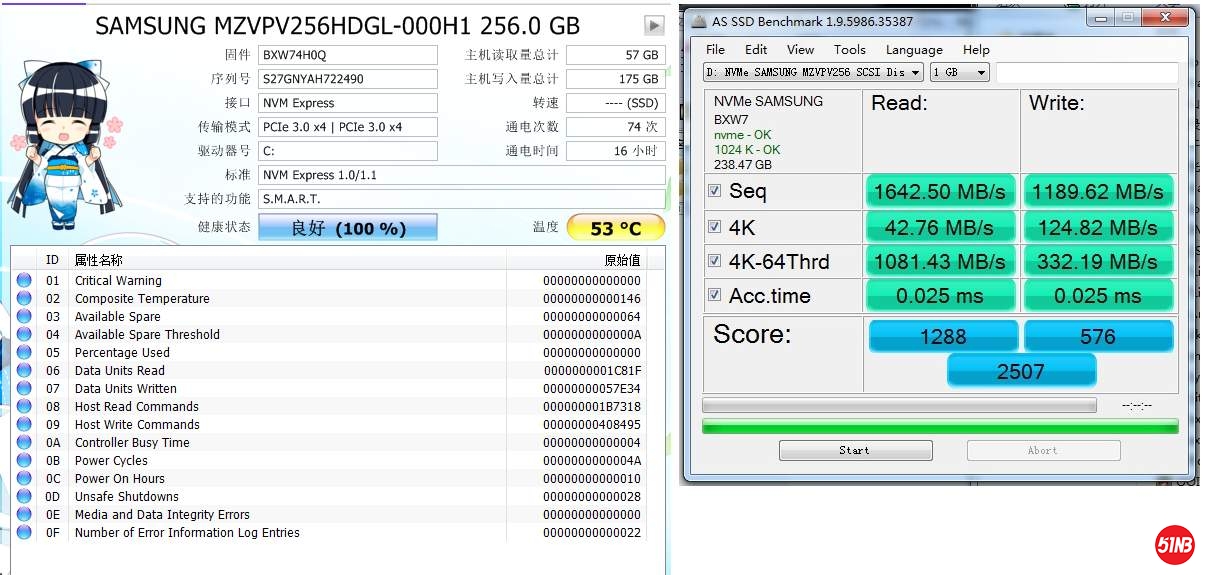Click the Critical Warning status orb
Screen dimensions: 1205x575
pos(24,281)
